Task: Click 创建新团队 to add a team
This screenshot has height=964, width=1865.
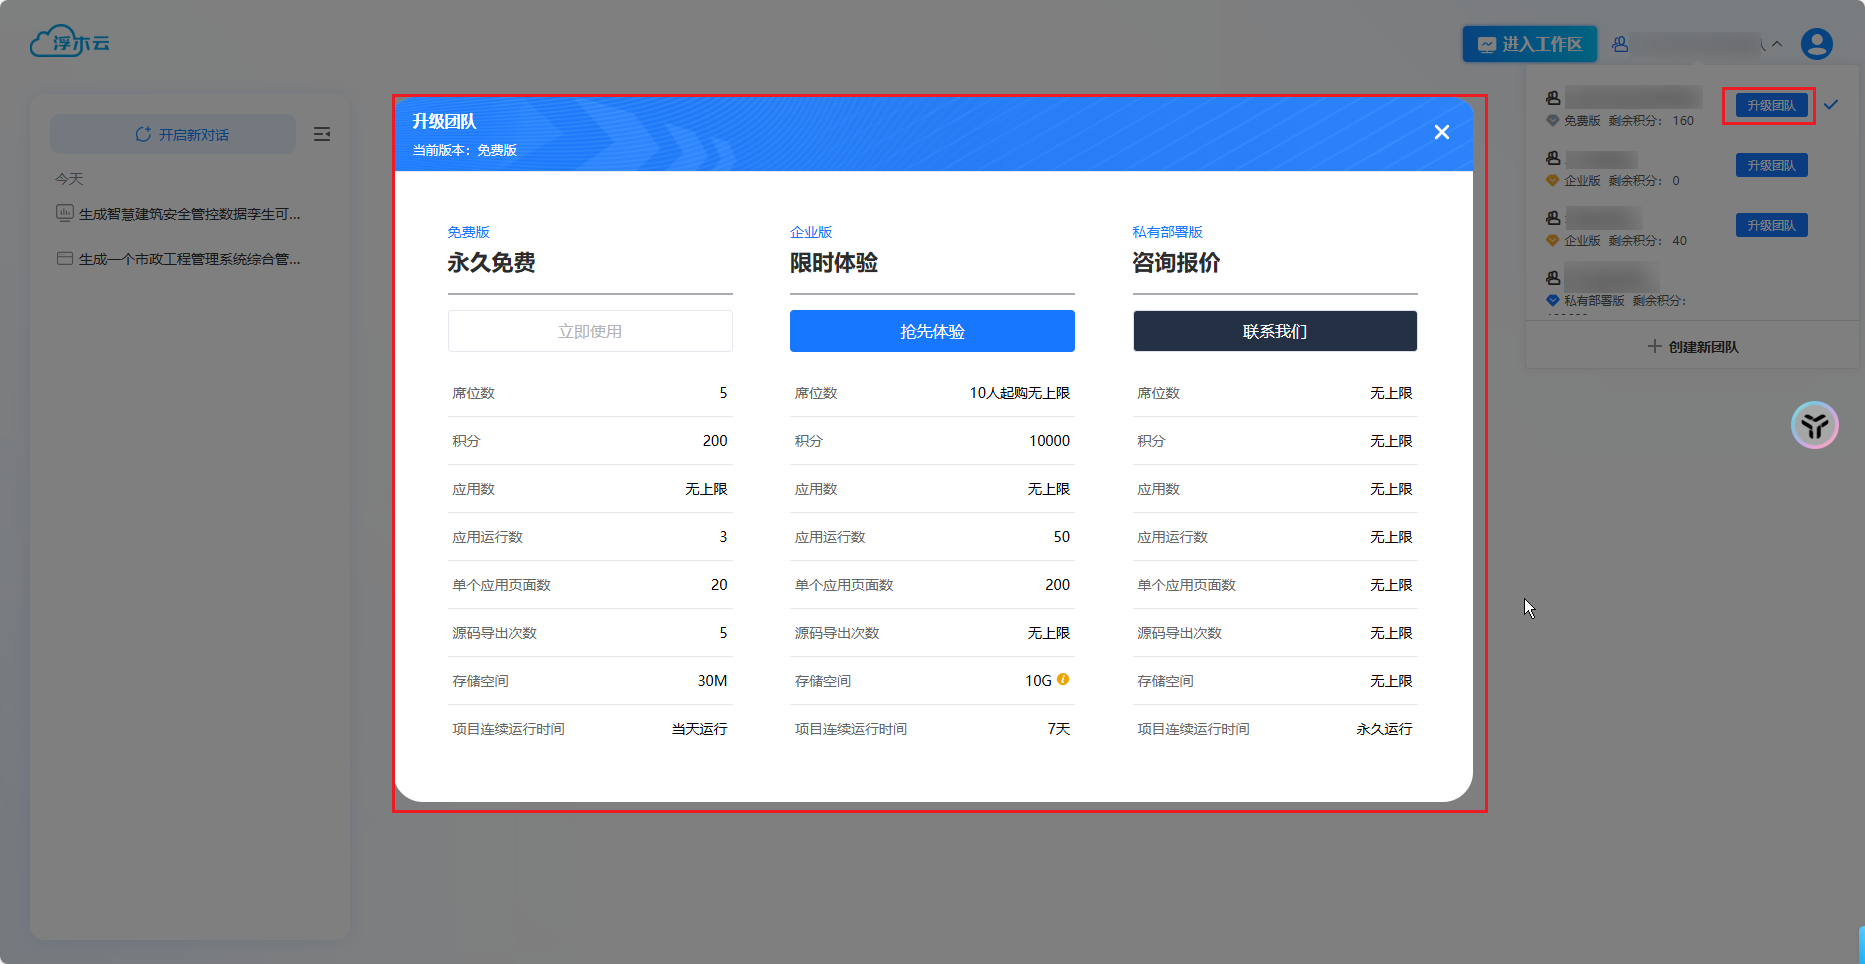Action: point(1693,347)
